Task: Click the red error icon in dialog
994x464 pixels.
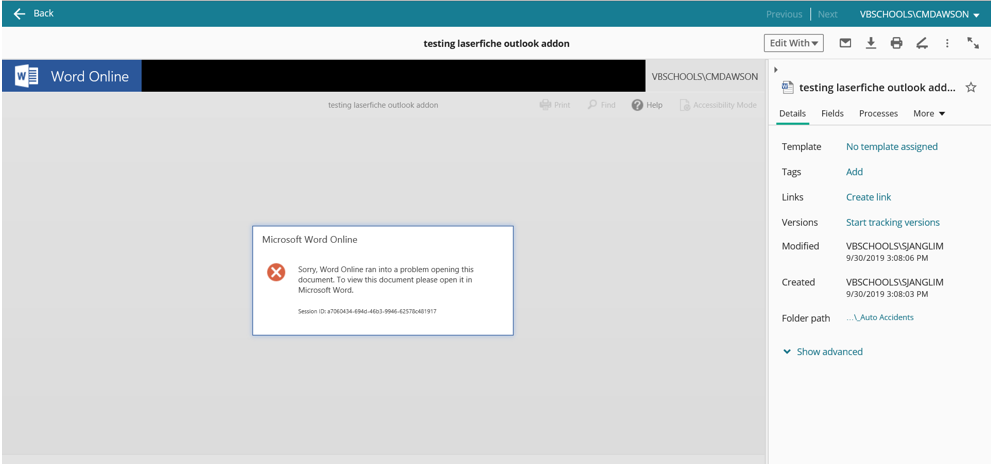Action: click(276, 273)
